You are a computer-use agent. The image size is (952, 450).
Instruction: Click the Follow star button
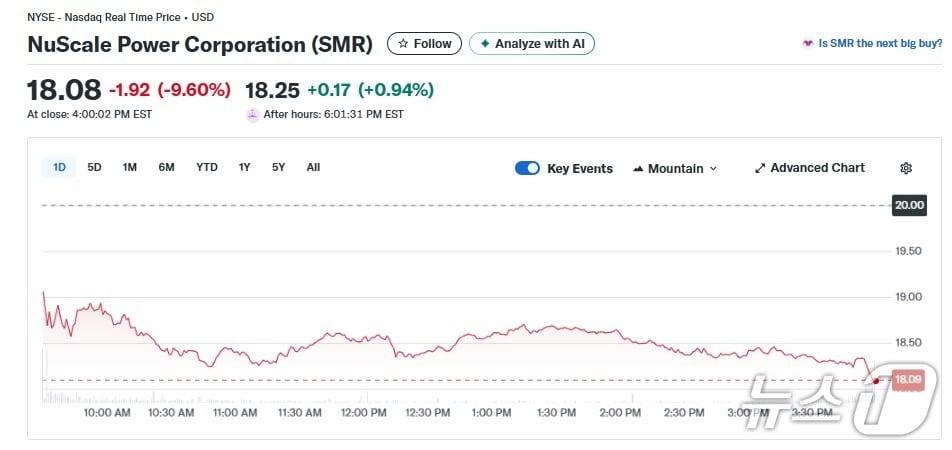425,44
